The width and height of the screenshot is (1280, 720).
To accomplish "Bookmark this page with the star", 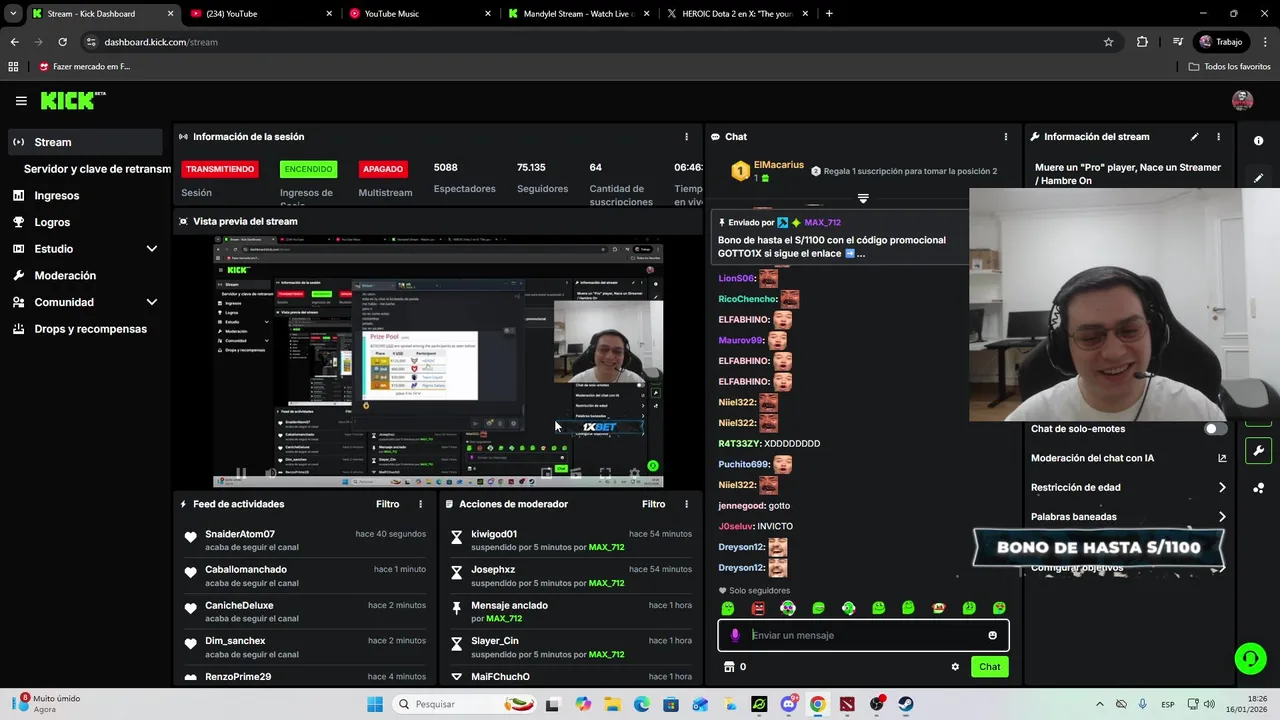I will tap(1108, 42).
